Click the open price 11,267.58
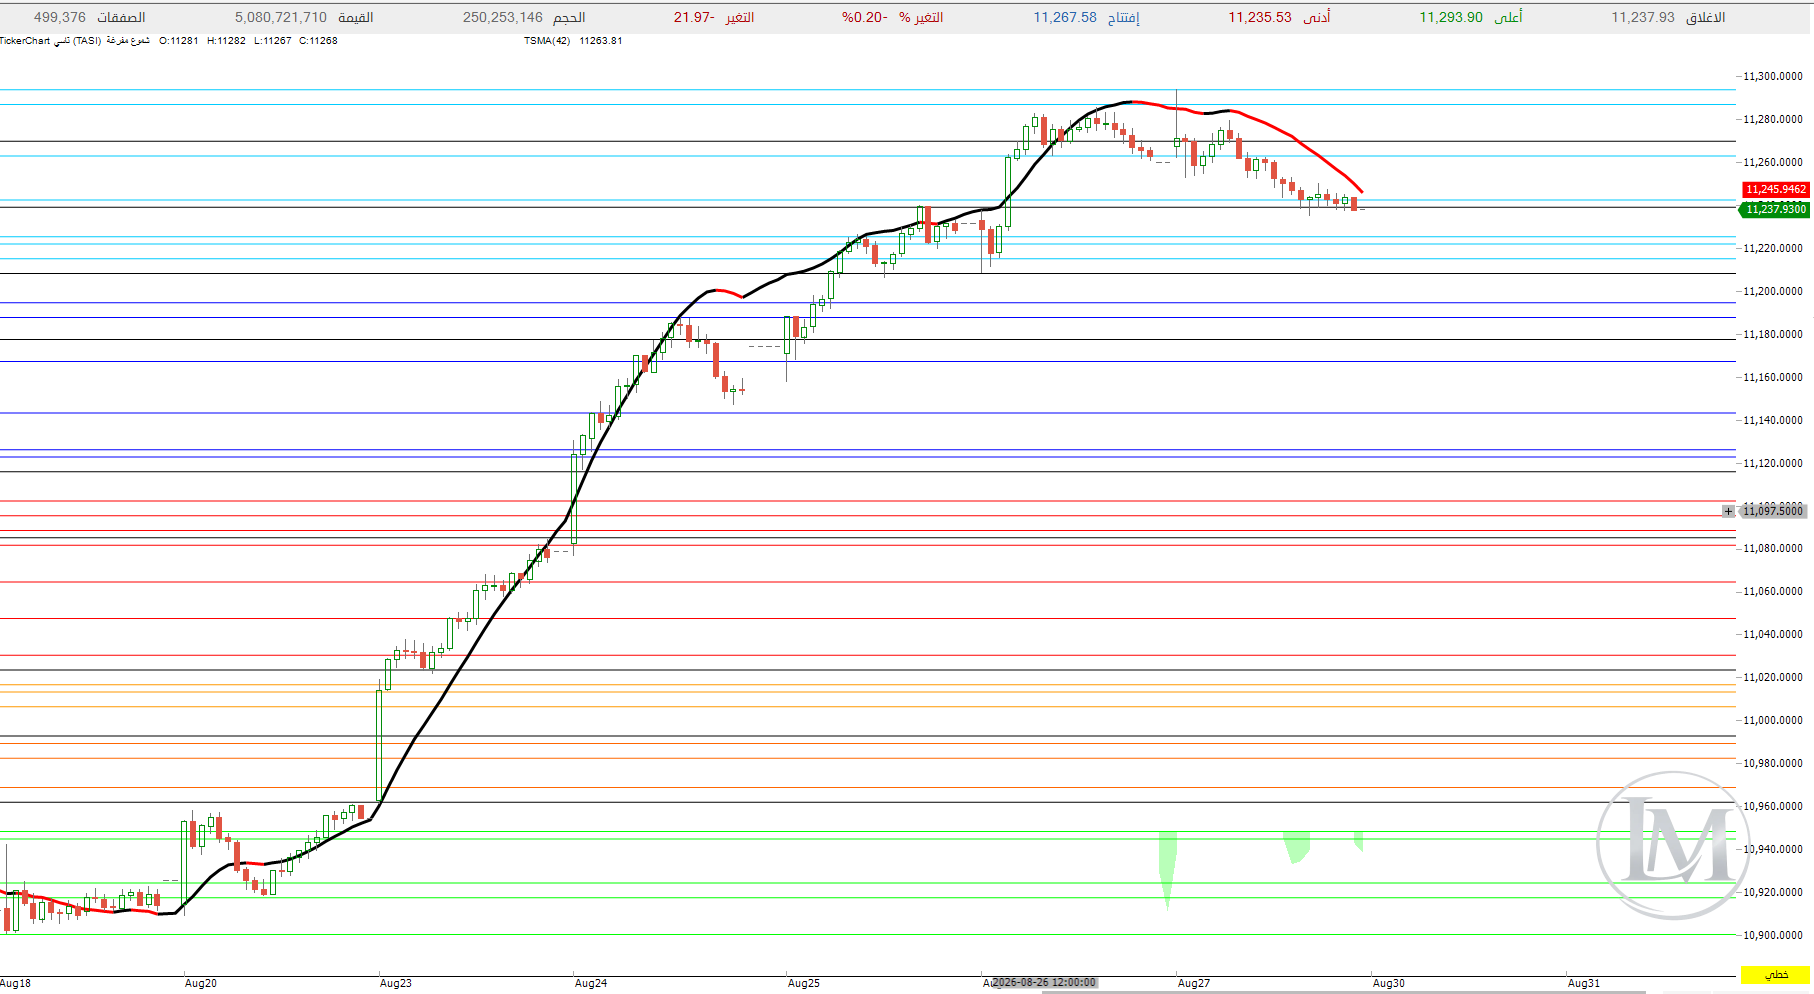 click(x=1065, y=18)
